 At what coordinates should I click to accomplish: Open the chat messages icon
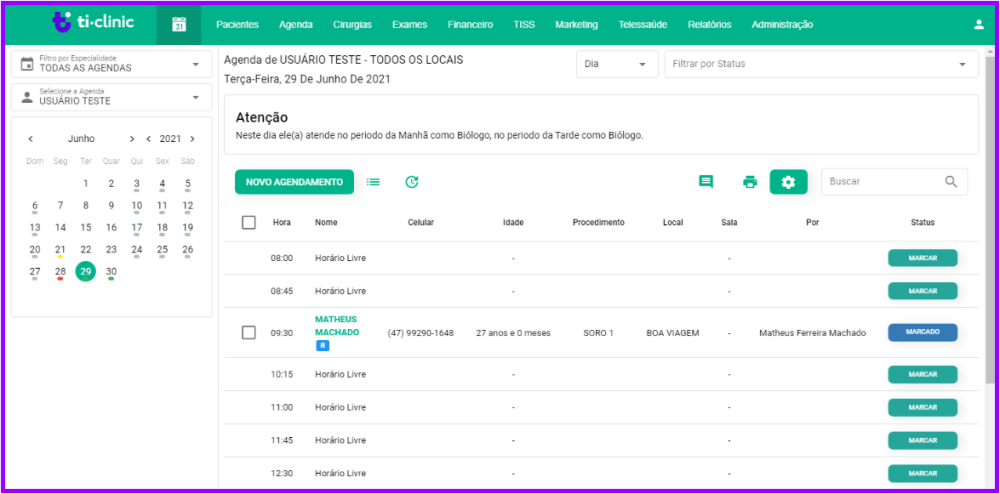[x=705, y=182]
